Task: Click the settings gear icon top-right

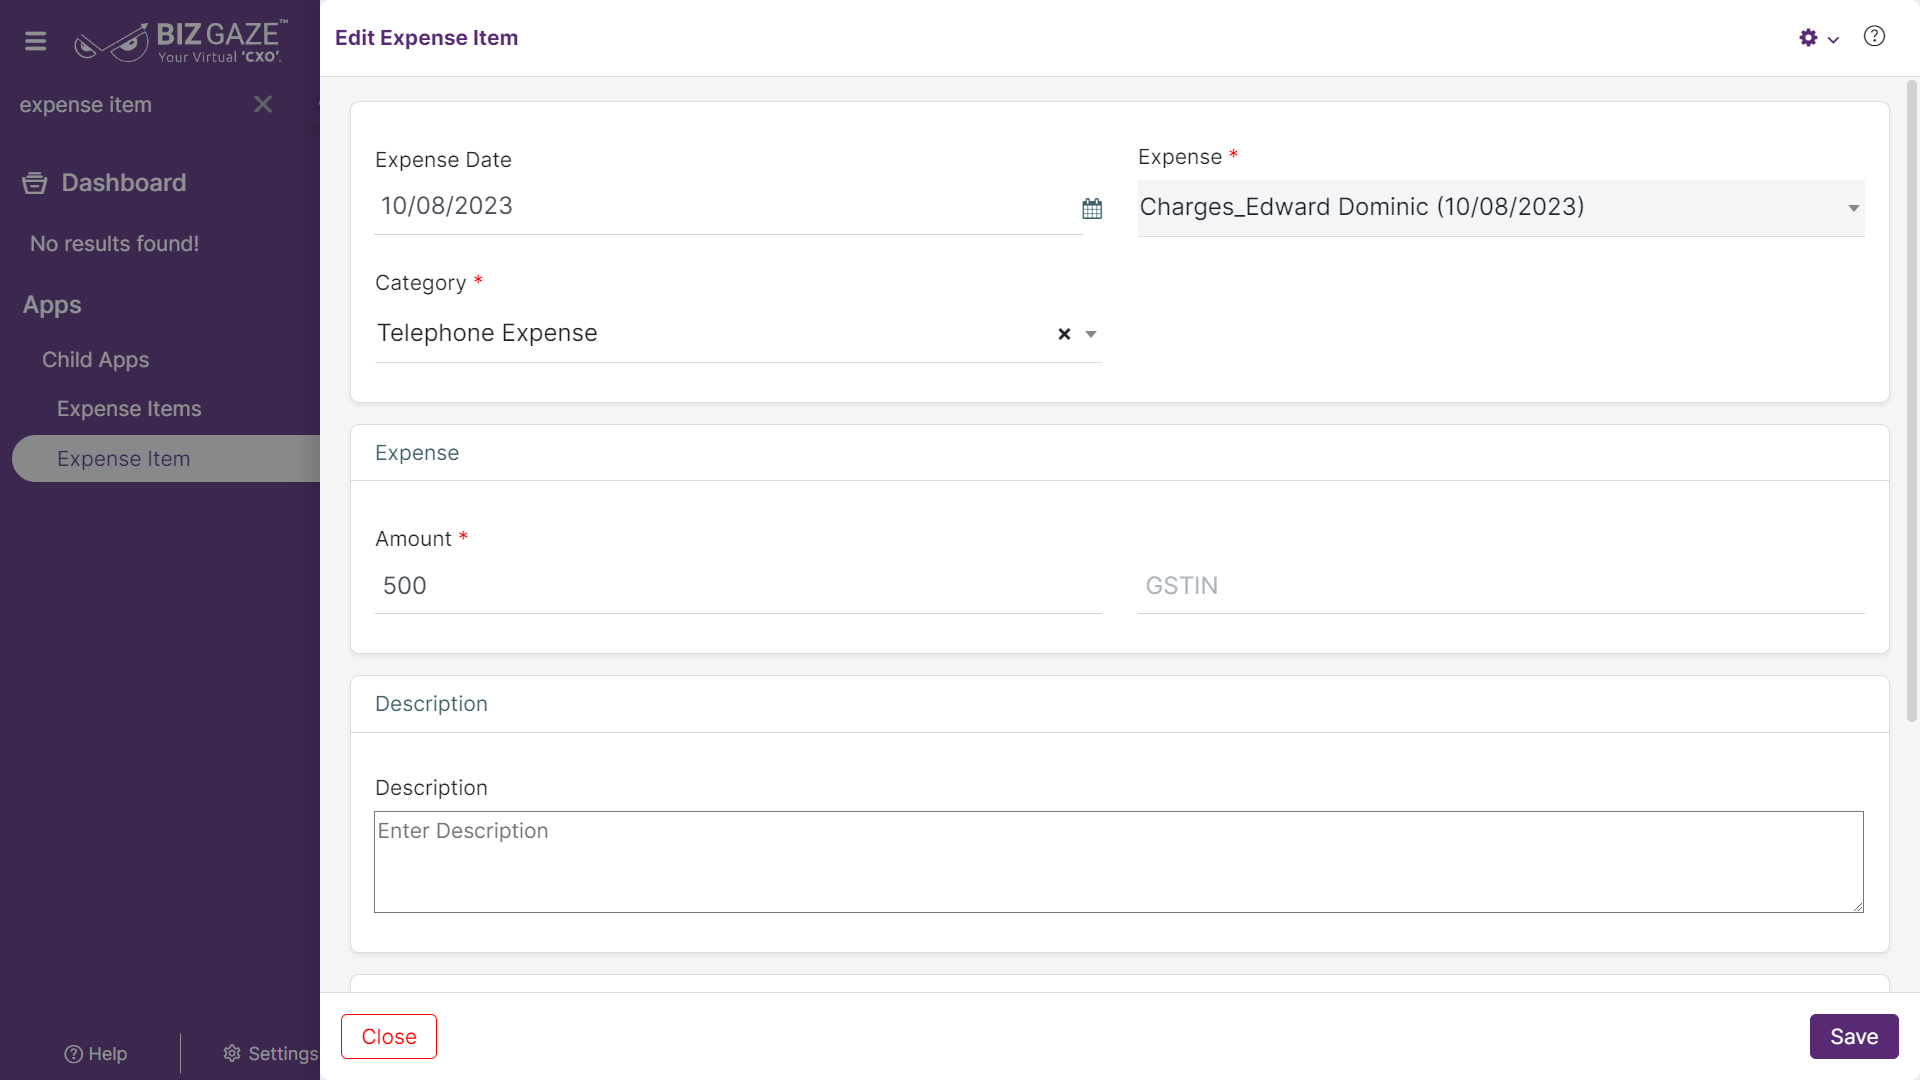Action: point(1808,38)
